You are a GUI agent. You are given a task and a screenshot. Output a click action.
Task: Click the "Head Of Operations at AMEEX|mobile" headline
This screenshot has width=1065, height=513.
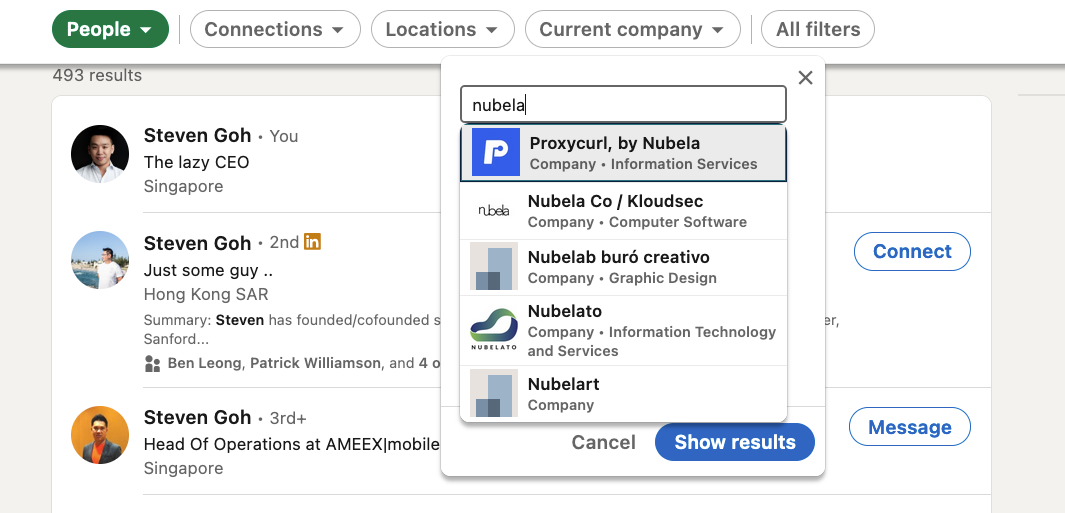[x=291, y=444]
